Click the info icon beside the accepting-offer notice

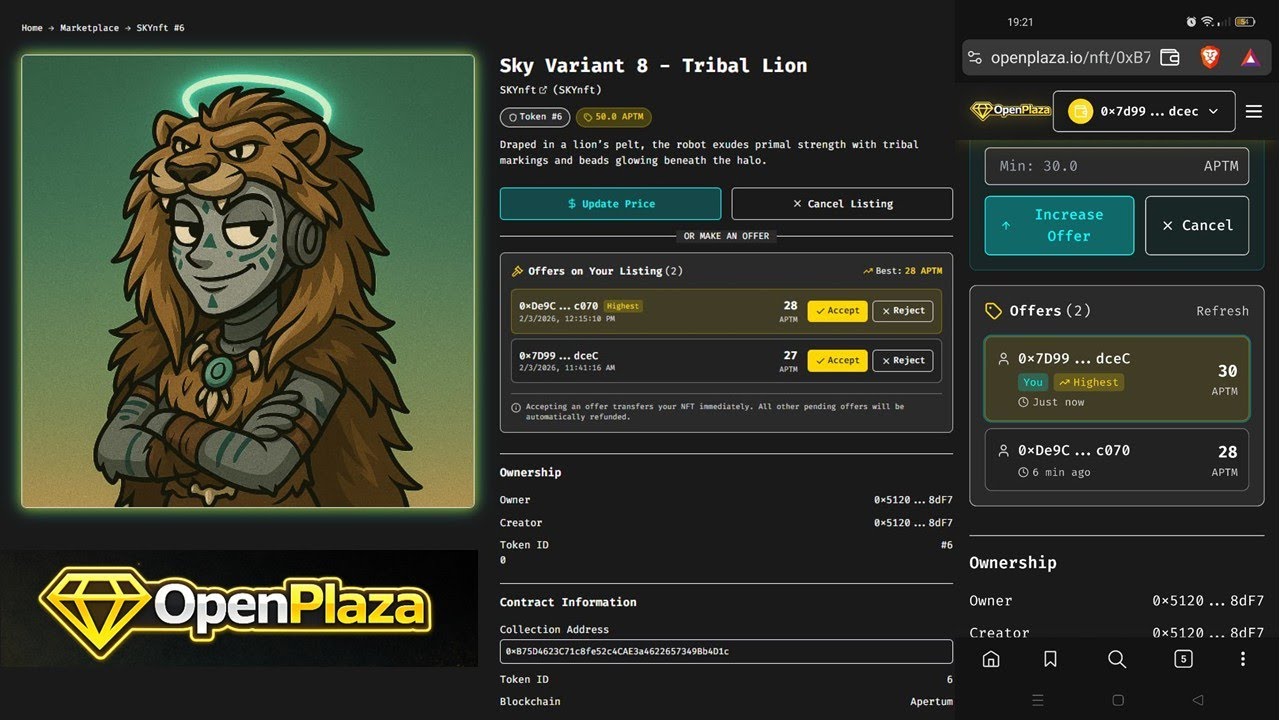516,408
